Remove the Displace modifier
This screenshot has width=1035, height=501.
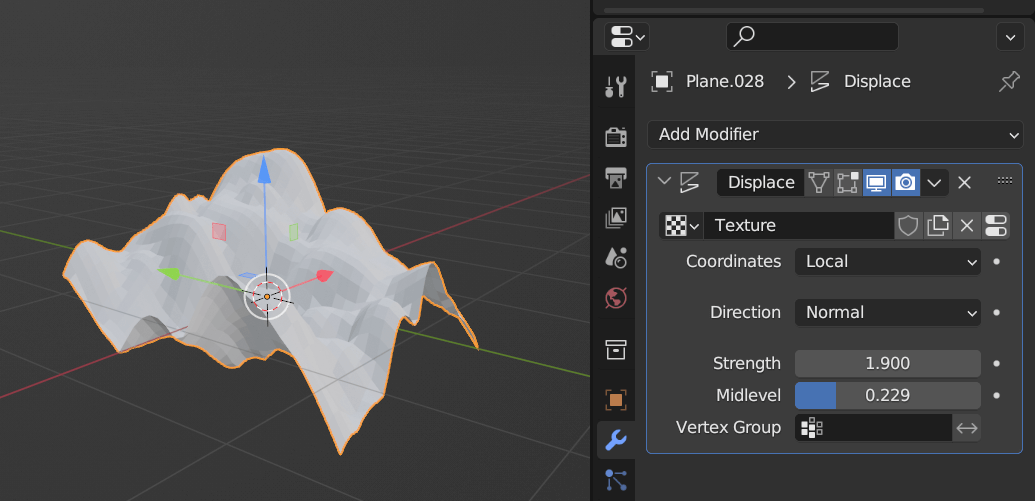pyautogui.click(x=964, y=183)
